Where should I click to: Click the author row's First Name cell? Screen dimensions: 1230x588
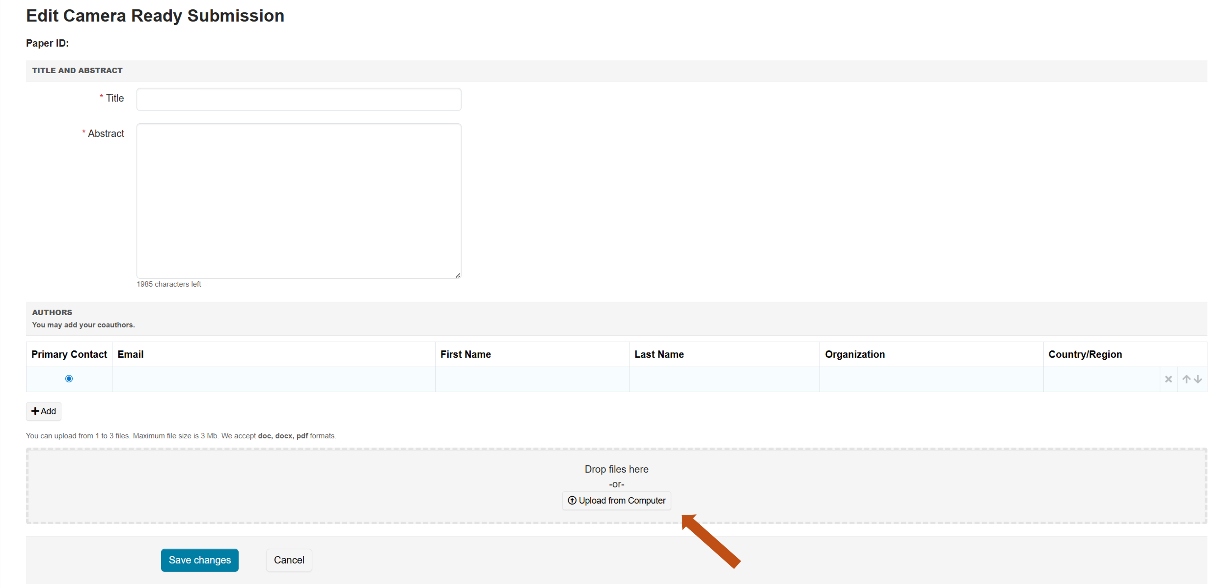[532, 379]
